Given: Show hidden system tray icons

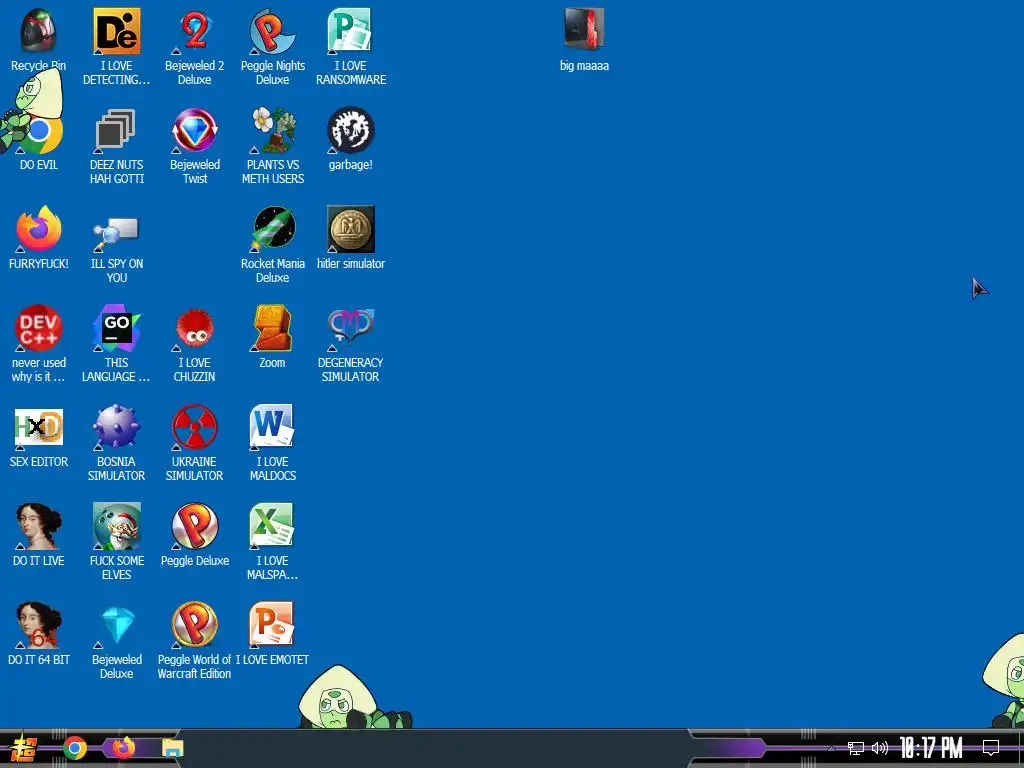Looking at the screenshot, I should point(831,748).
